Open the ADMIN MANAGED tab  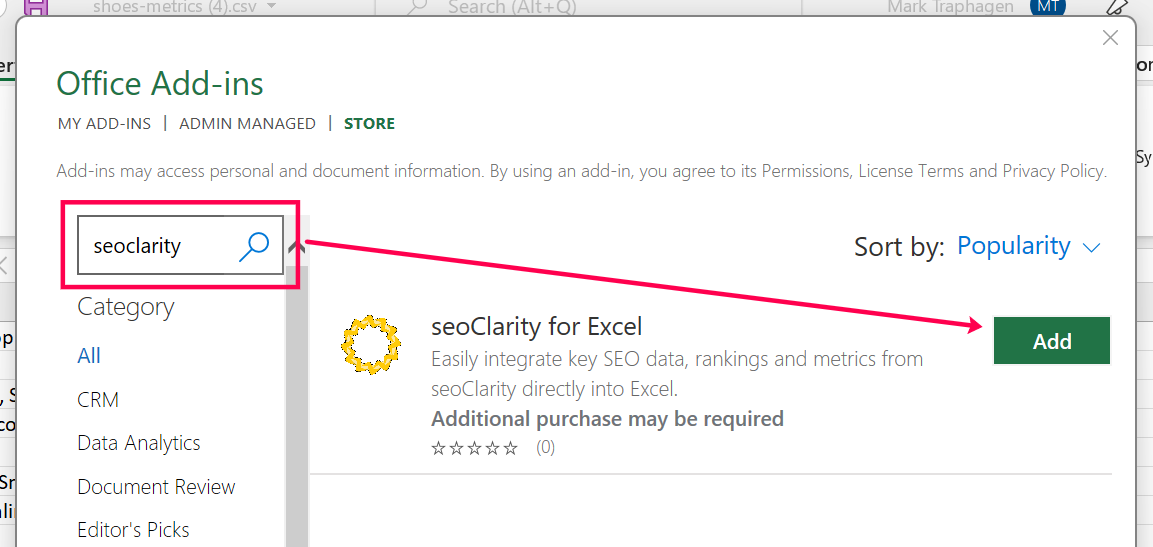247,124
